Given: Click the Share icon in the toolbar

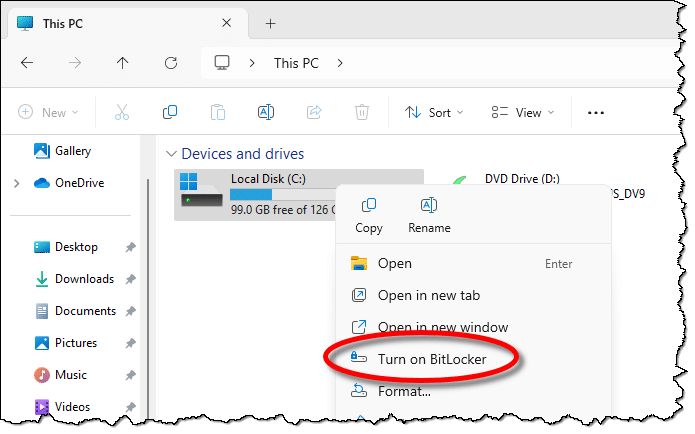Looking at the screenshot, I should coord(314,112).
